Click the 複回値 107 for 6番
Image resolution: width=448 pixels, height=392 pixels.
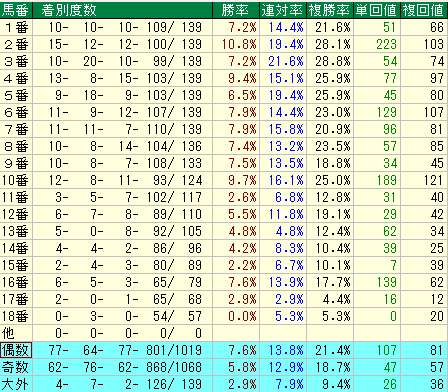[x=434, y=112]
